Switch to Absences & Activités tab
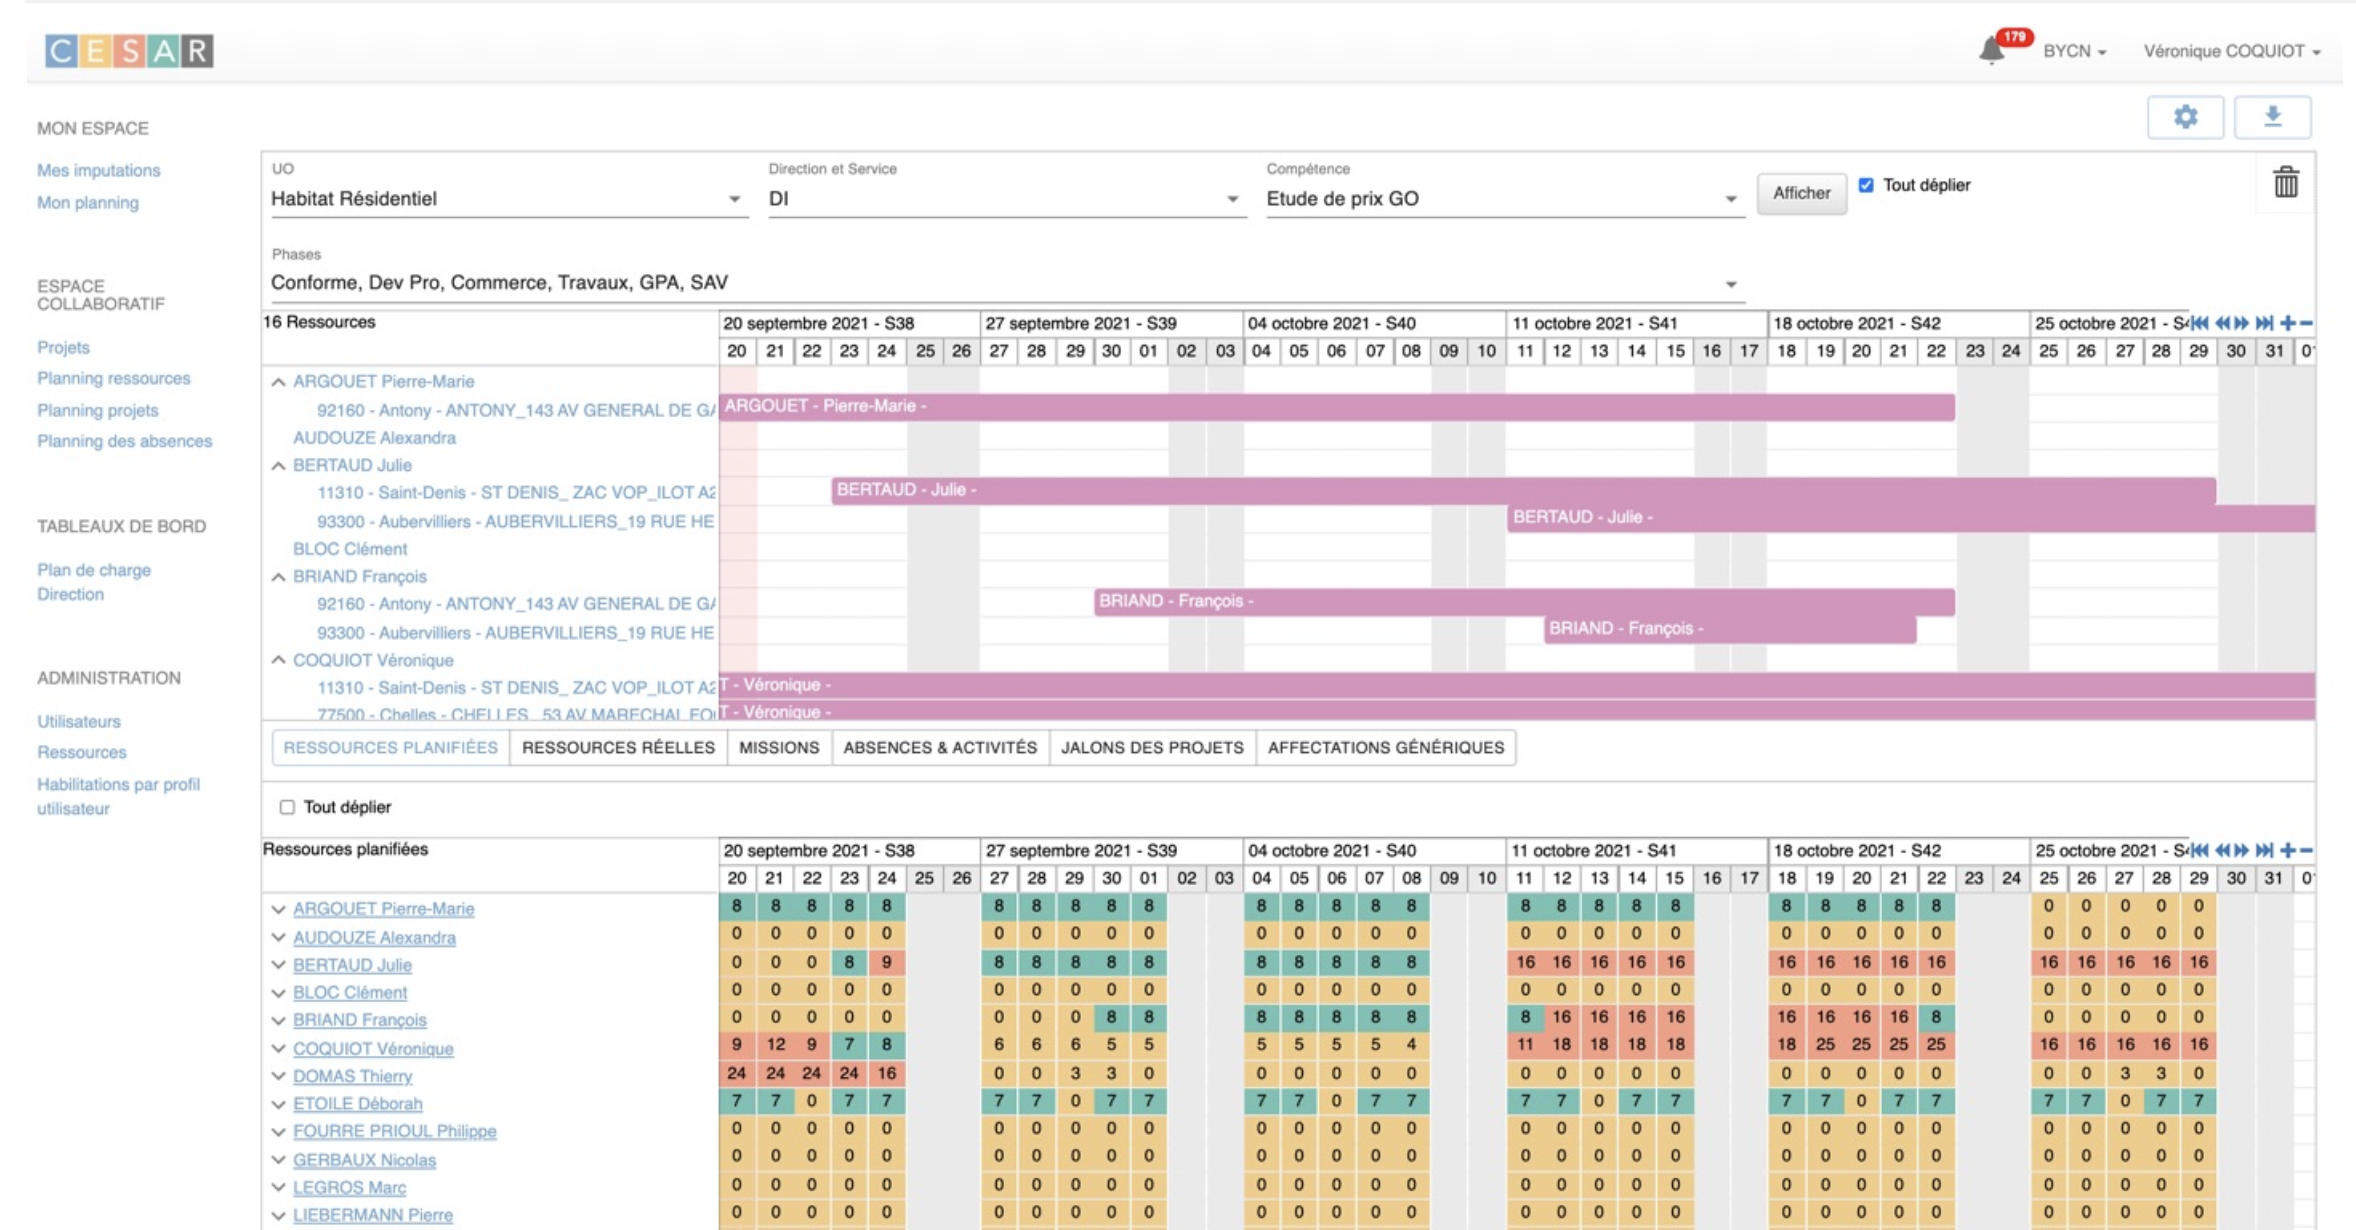Viewport: 2356px width, 1230px height. click(940, 748)
